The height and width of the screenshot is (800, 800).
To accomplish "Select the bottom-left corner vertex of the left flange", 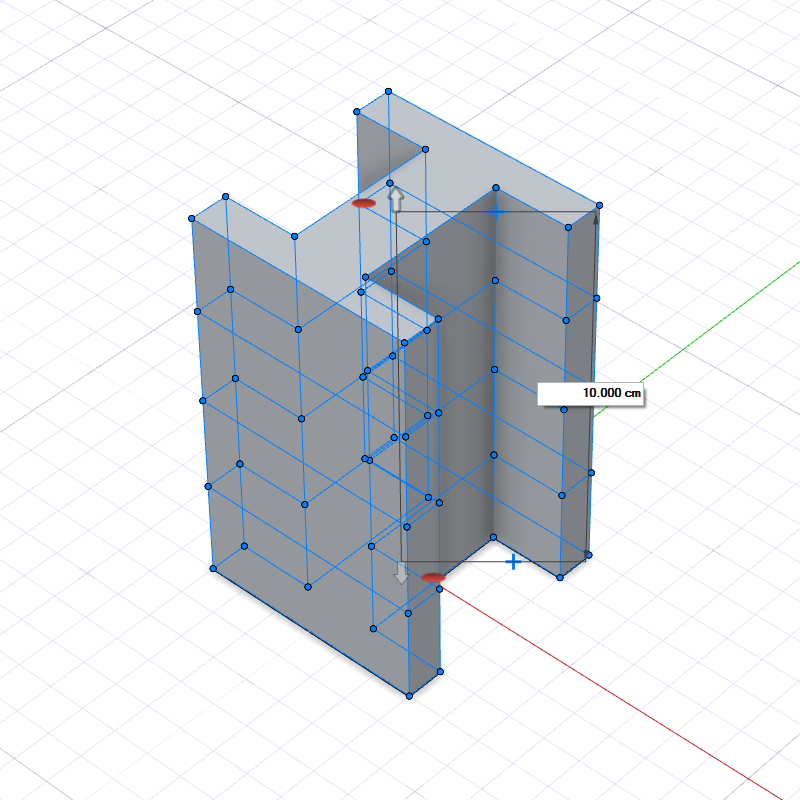I will pyautogui.click(x=213, y=568).
